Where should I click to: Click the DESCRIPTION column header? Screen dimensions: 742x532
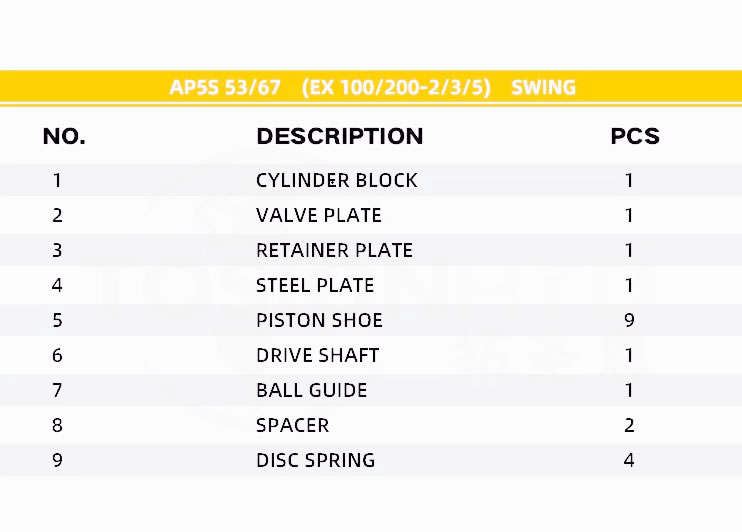coord(340,136)
